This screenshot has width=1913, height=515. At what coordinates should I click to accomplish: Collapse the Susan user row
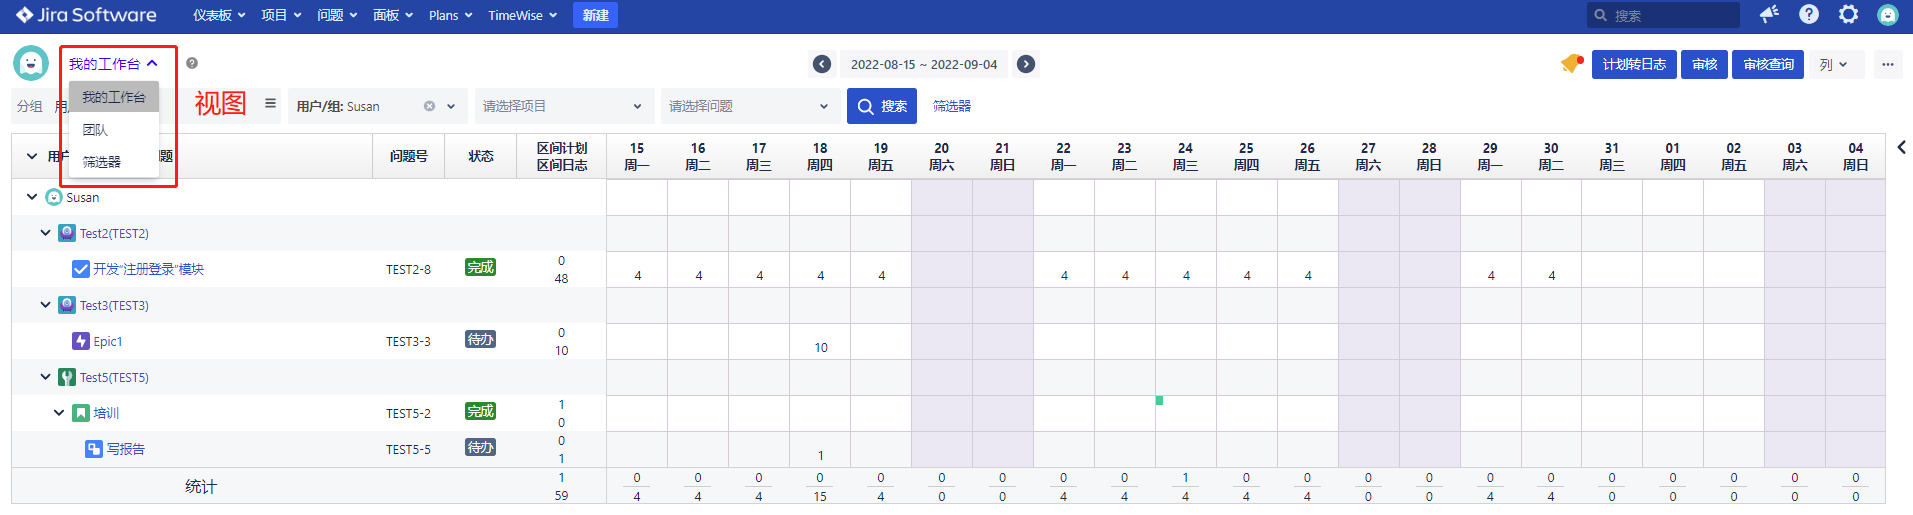(32, 197)
